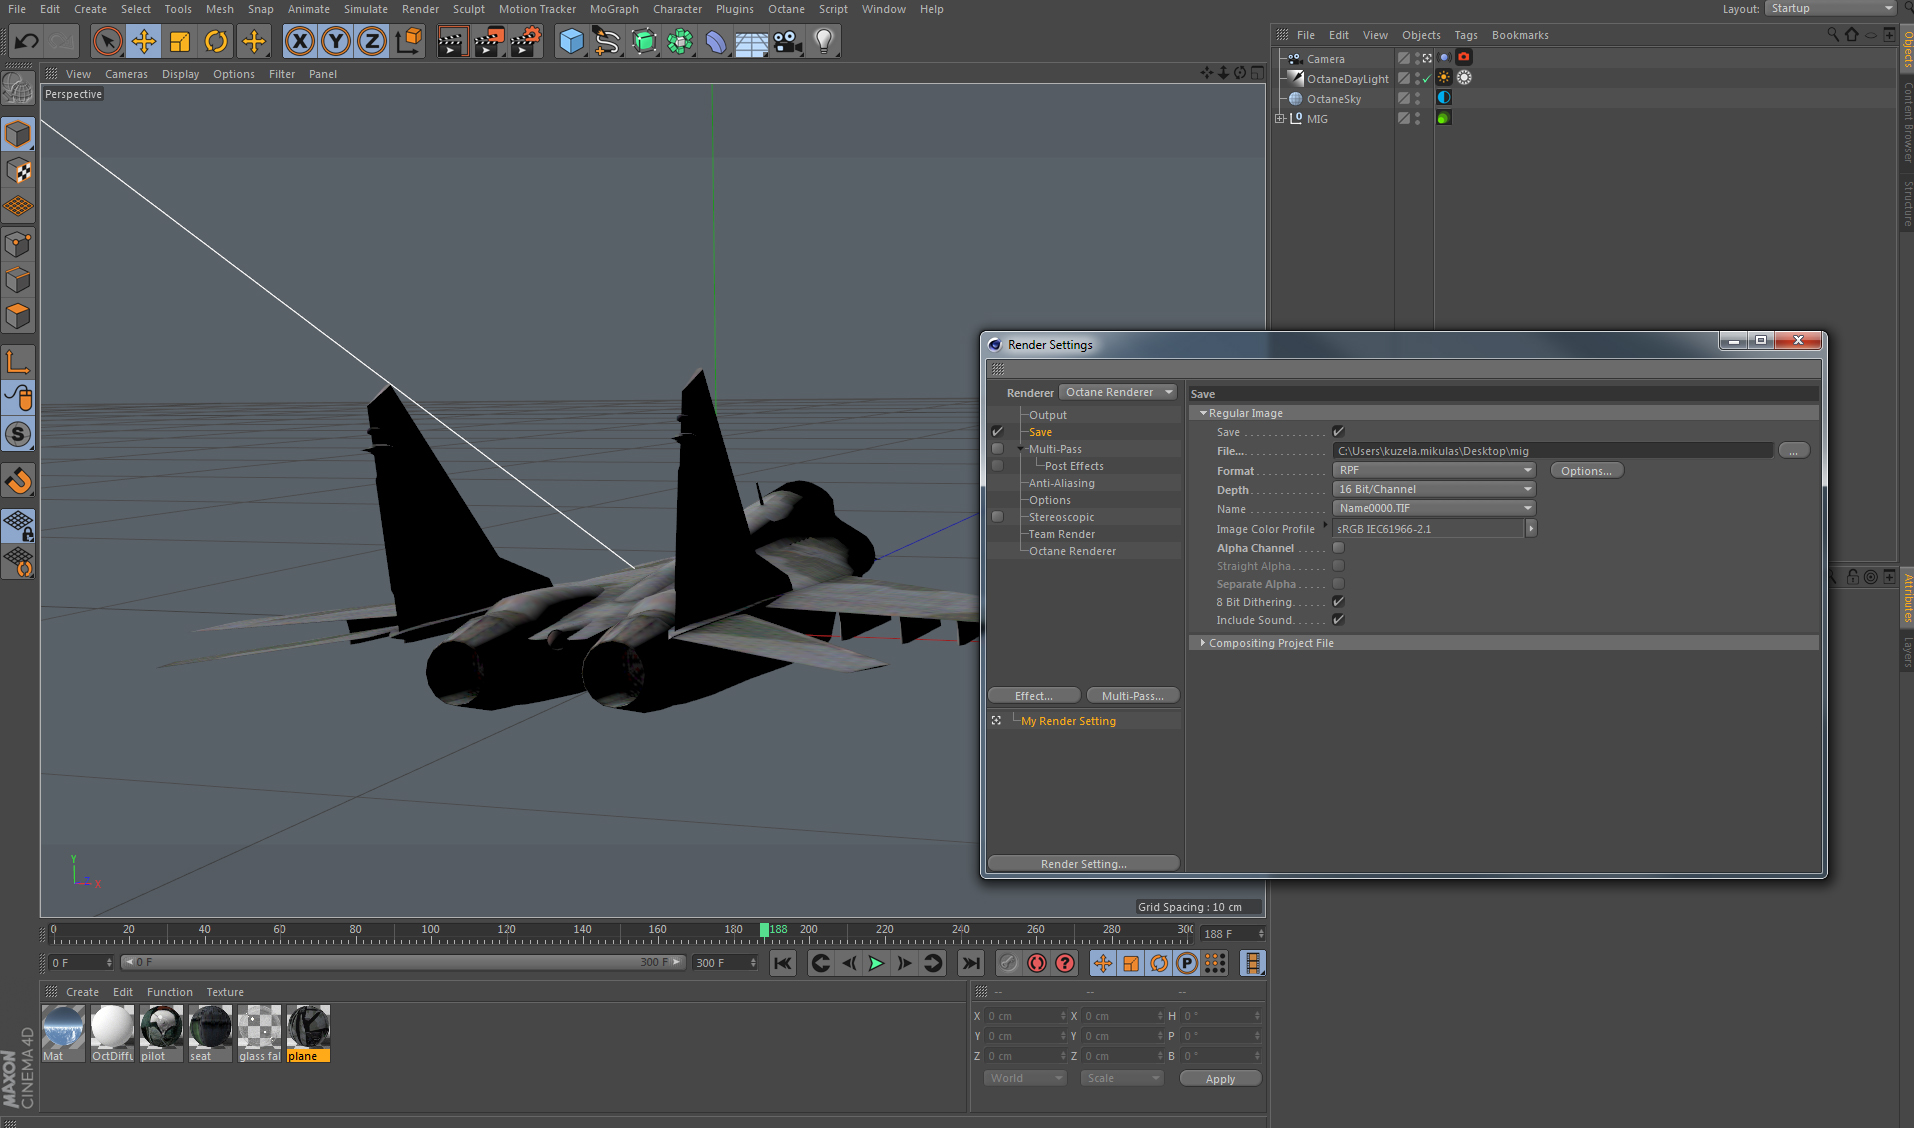Open the Octane menu in menu bar
The height and width of the screenshot is (1128, 1914).
click(x=786, y=9)
